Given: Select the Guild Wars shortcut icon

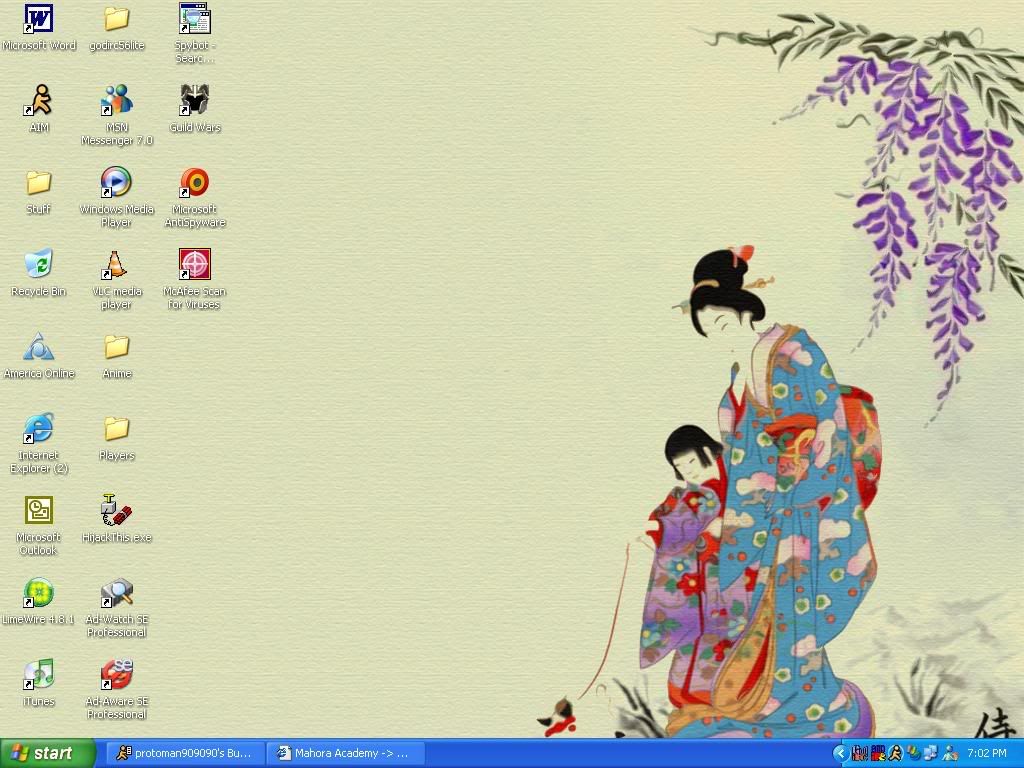Looking at the screenshot, I should click(x=195, y=101).
